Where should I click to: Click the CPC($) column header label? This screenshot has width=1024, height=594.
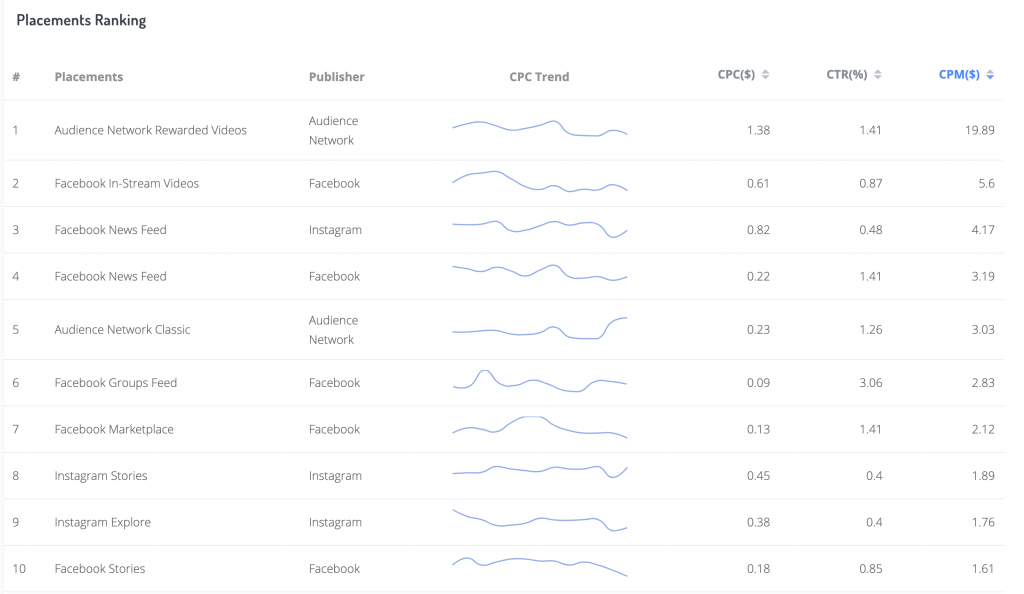pos(736,74)
